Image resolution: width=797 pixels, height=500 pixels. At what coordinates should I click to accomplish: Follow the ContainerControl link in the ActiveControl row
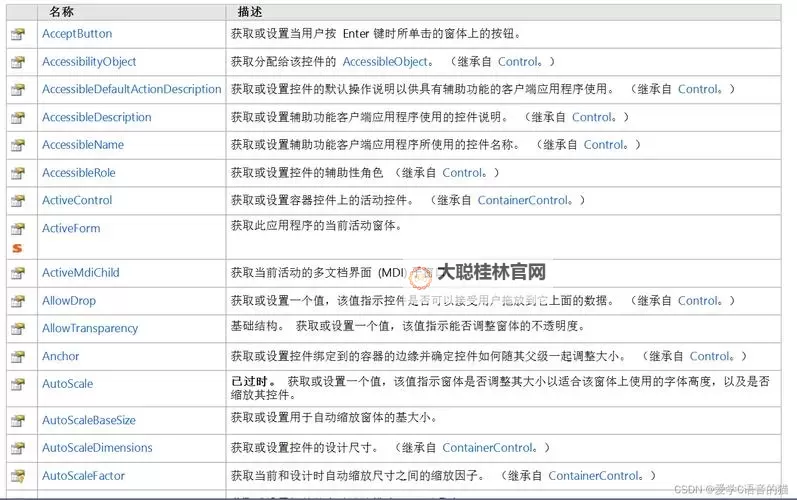(523, 200)
